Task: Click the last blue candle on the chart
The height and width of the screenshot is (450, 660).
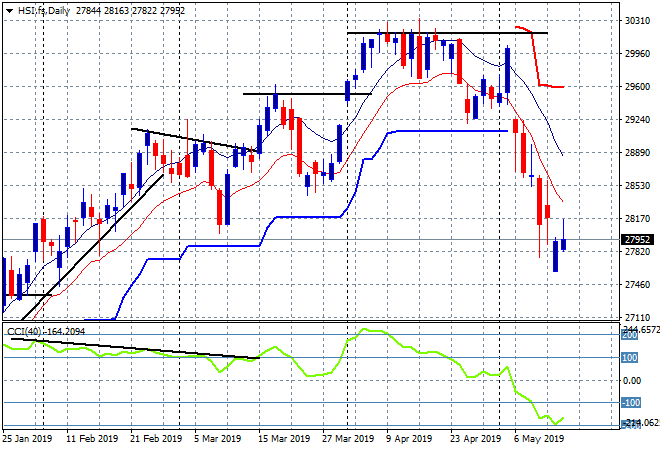Action: (563, 245)
